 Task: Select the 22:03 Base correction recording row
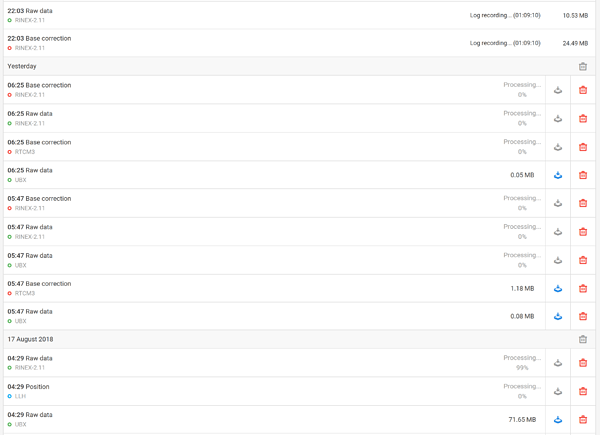(x=299, y=43)
